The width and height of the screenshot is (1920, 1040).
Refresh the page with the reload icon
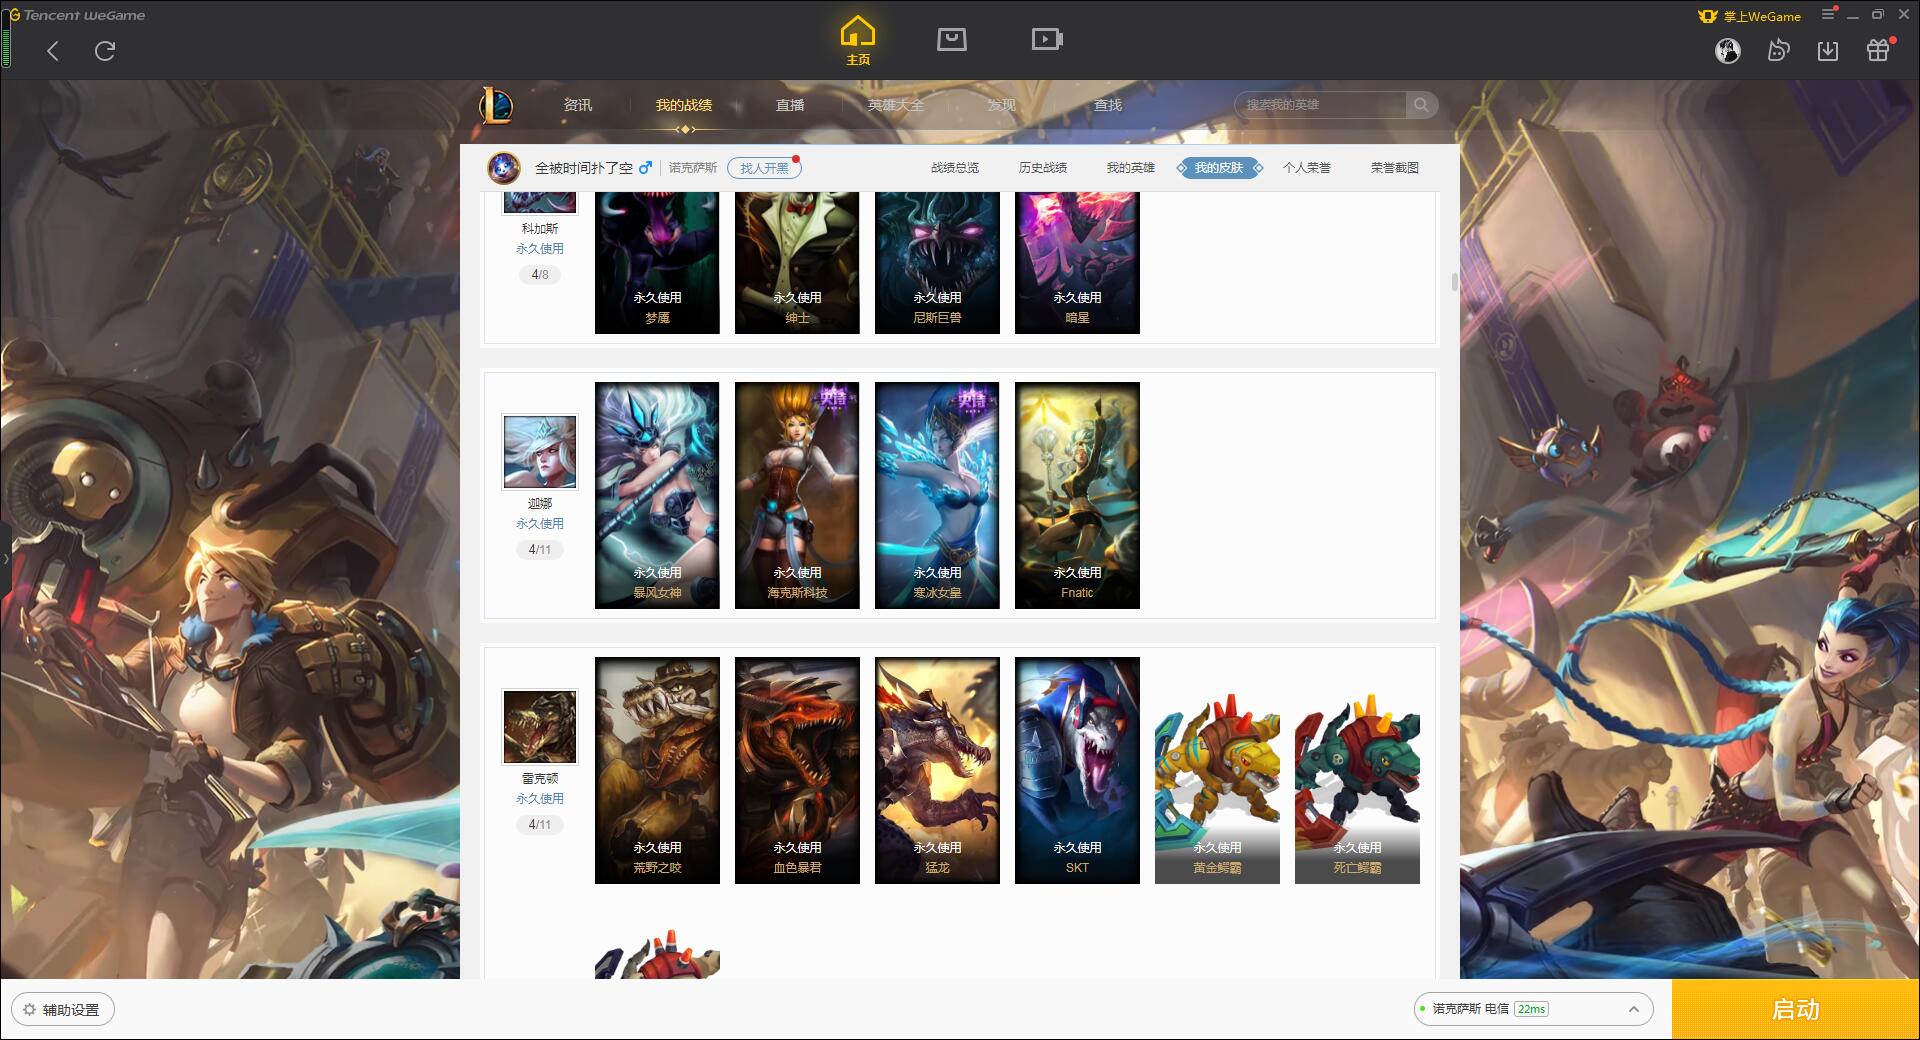pos(105,51)
